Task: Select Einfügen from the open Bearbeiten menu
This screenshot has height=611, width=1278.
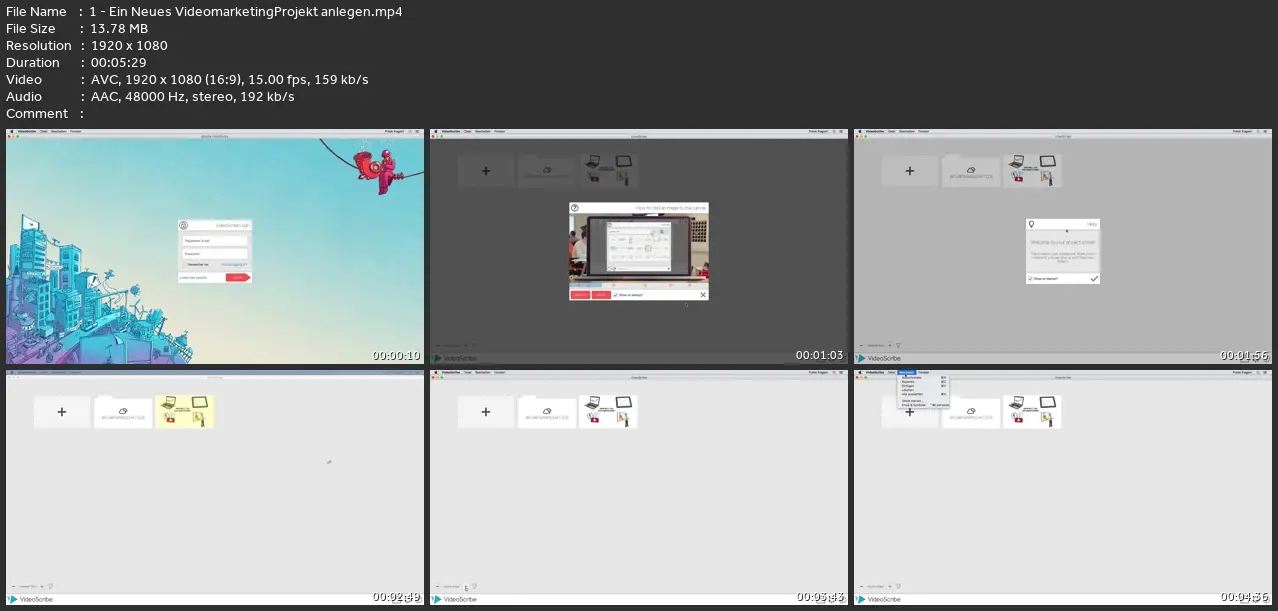Action: (x=907, y=386)
